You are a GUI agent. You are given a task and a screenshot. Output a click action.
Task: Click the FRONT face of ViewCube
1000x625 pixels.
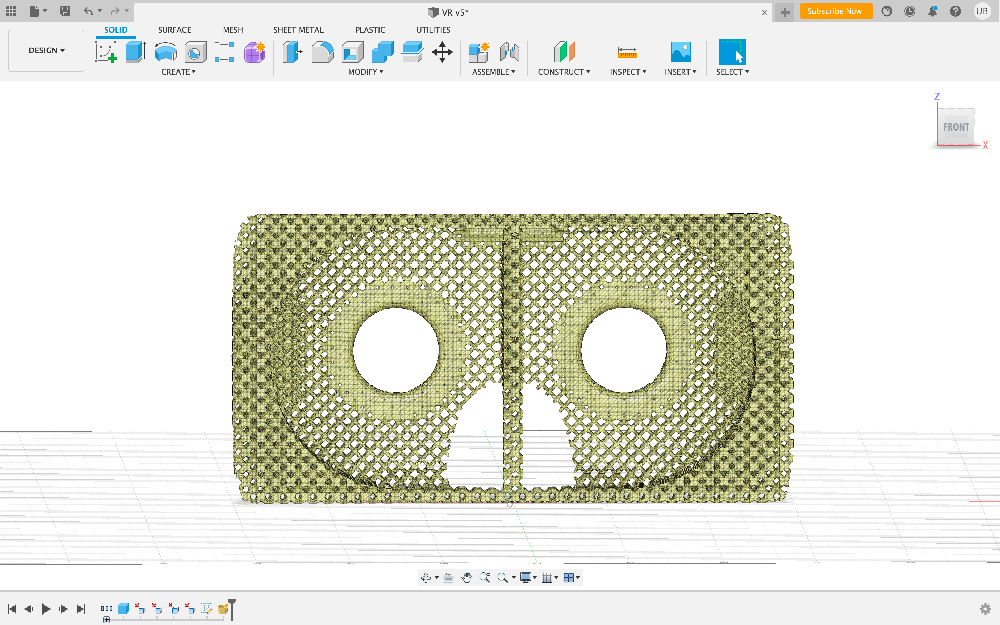point(956,127)
